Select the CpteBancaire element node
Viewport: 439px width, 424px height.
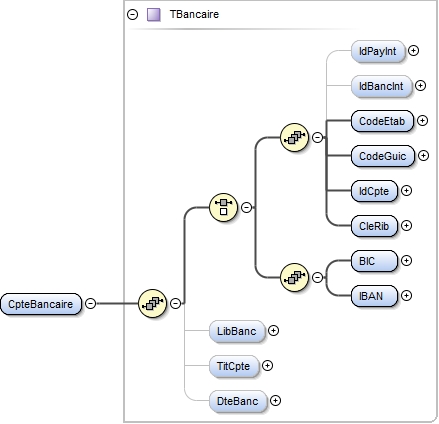[x=41, y=304]
